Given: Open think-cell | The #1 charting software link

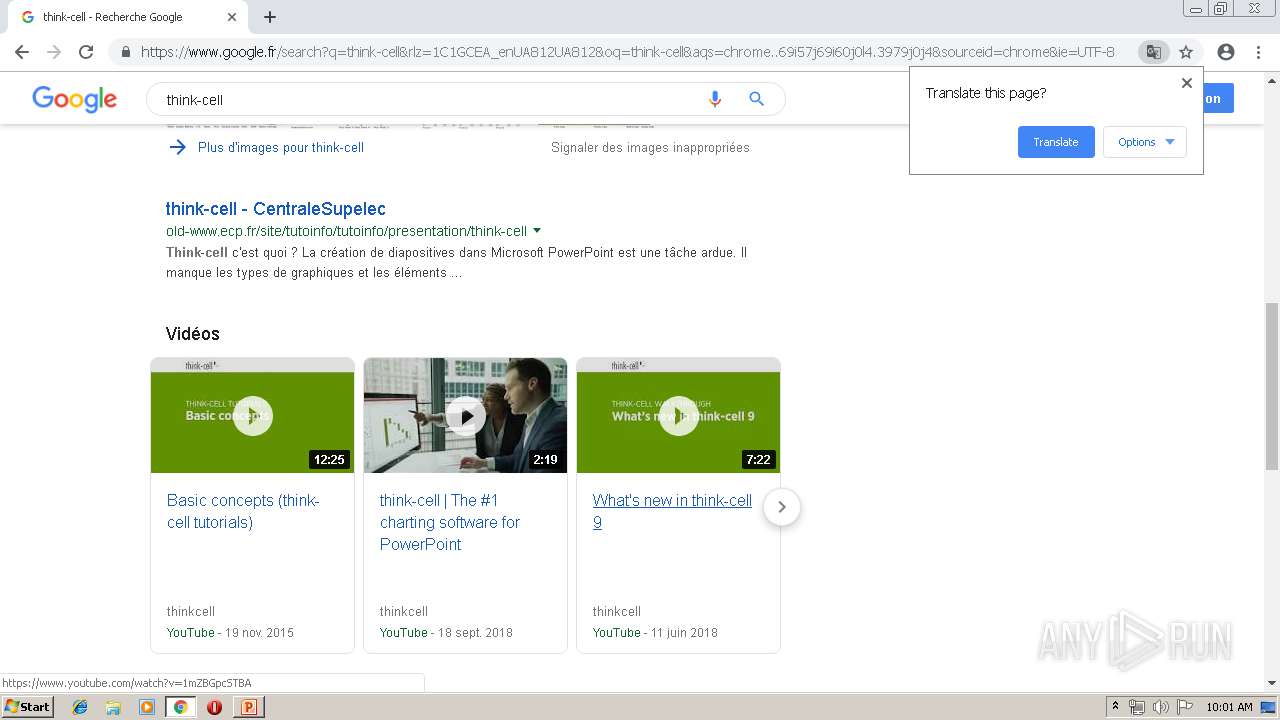Looking at the screenshot, I should (450, 522).
